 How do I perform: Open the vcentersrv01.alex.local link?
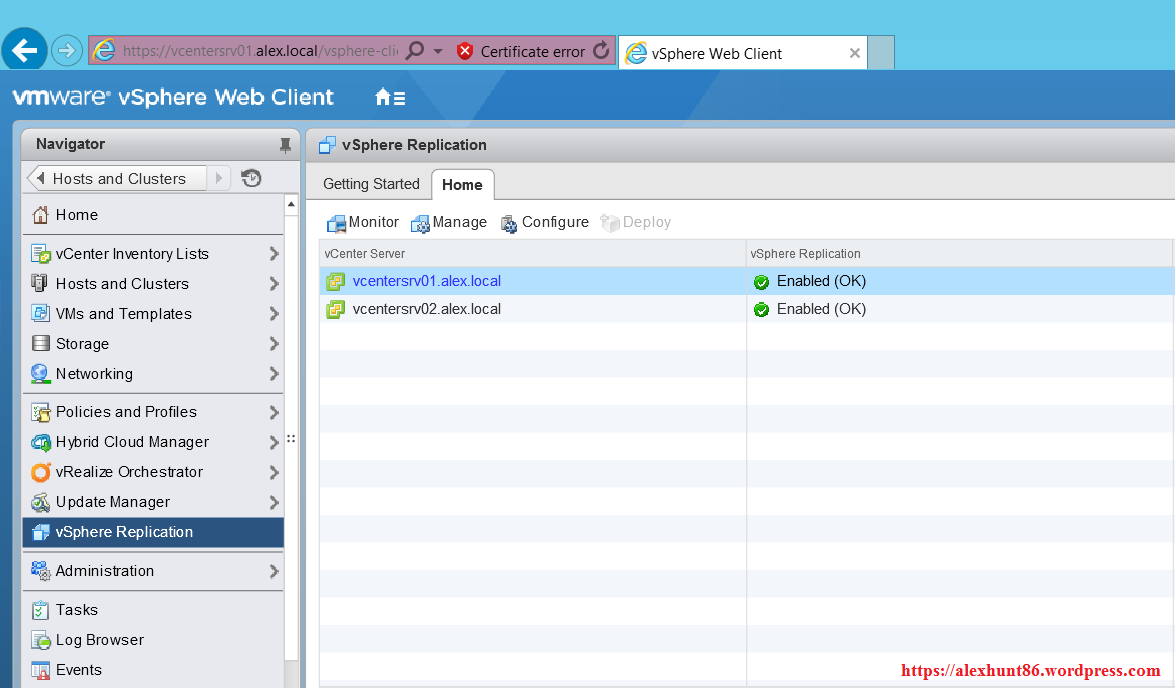click(x=427, y=281)
